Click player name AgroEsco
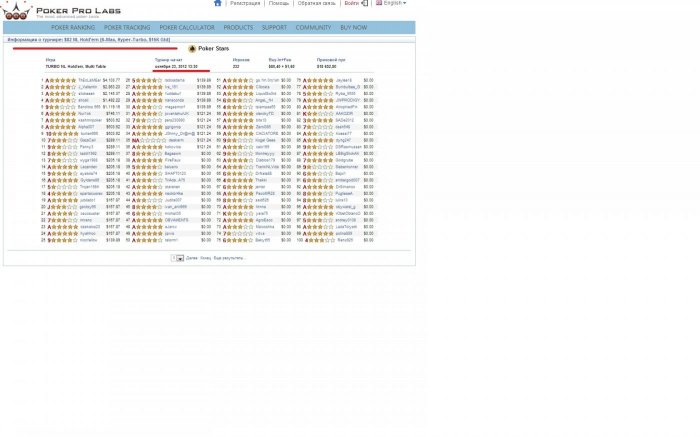700x437 pixels. pos(264,220)
